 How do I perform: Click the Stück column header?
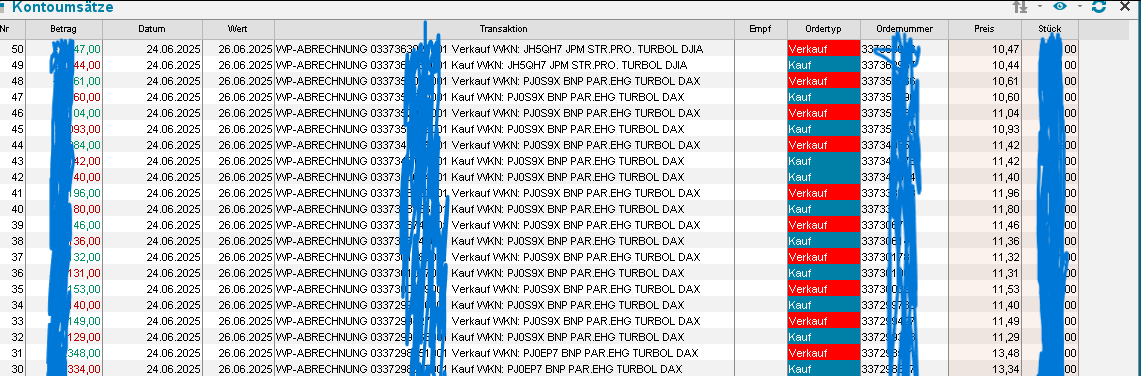pyautogui.click(x=1049, y=29)
